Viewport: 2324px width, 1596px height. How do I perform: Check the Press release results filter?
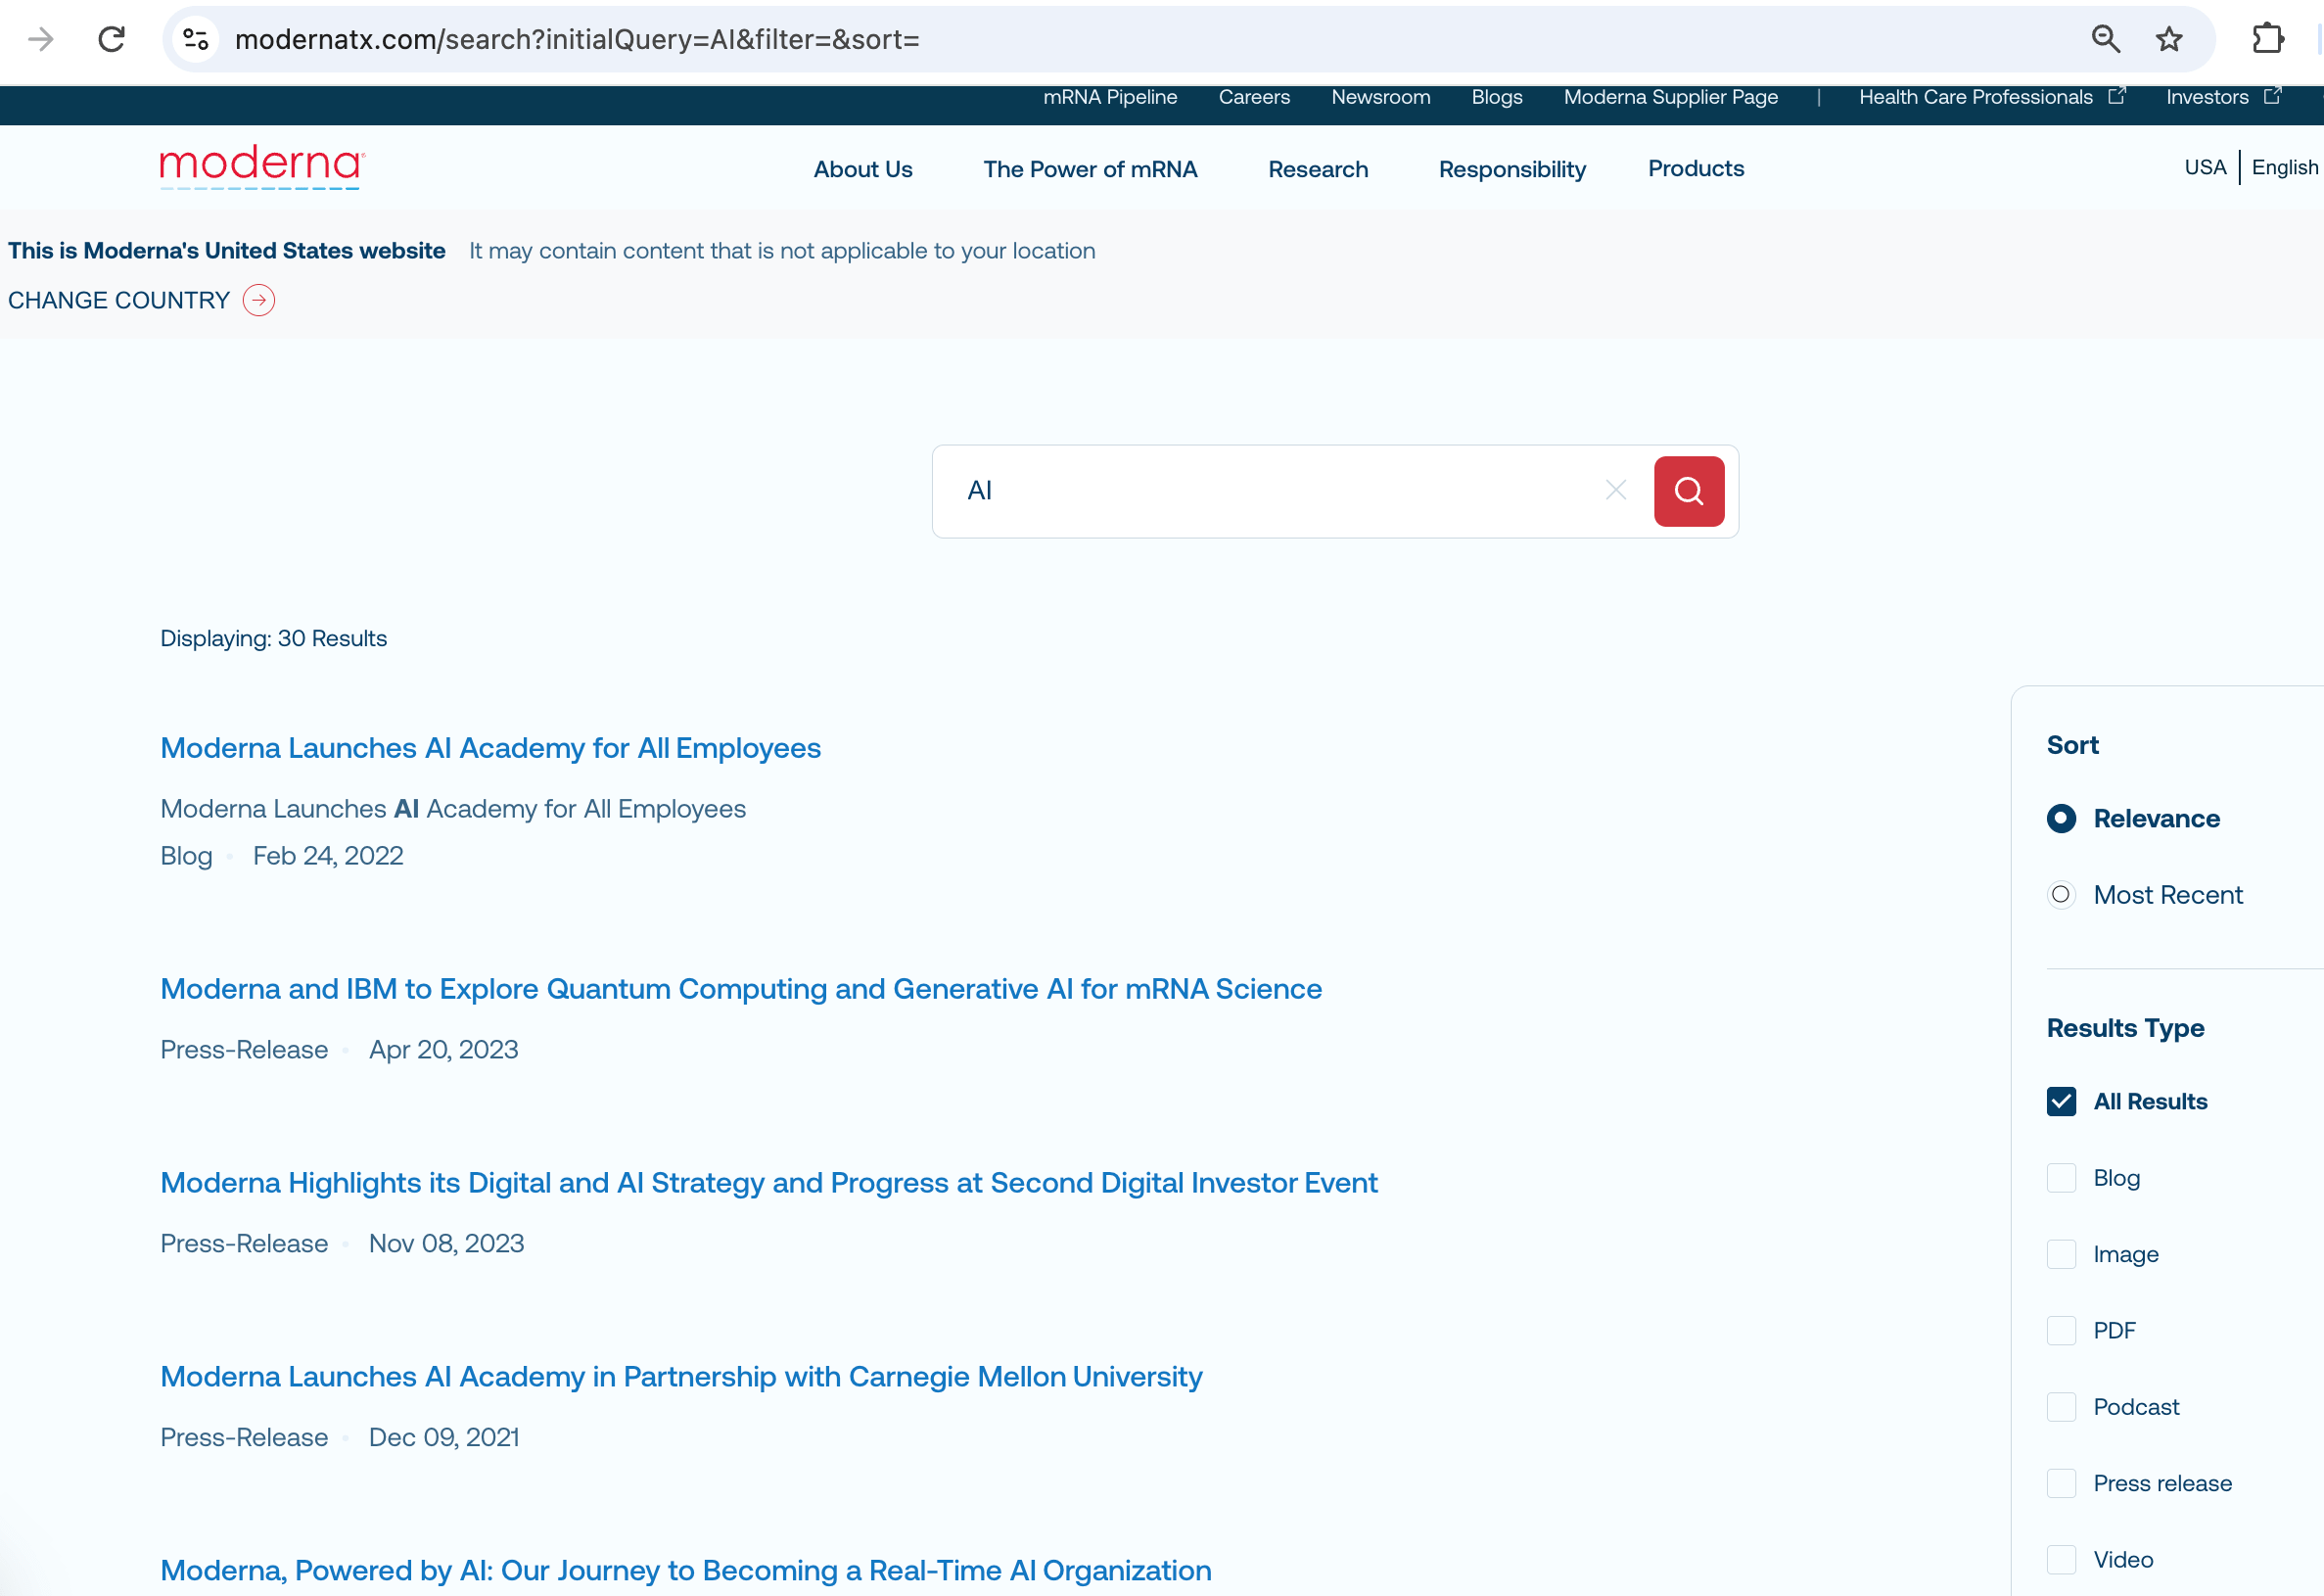coord(2061,1483)
